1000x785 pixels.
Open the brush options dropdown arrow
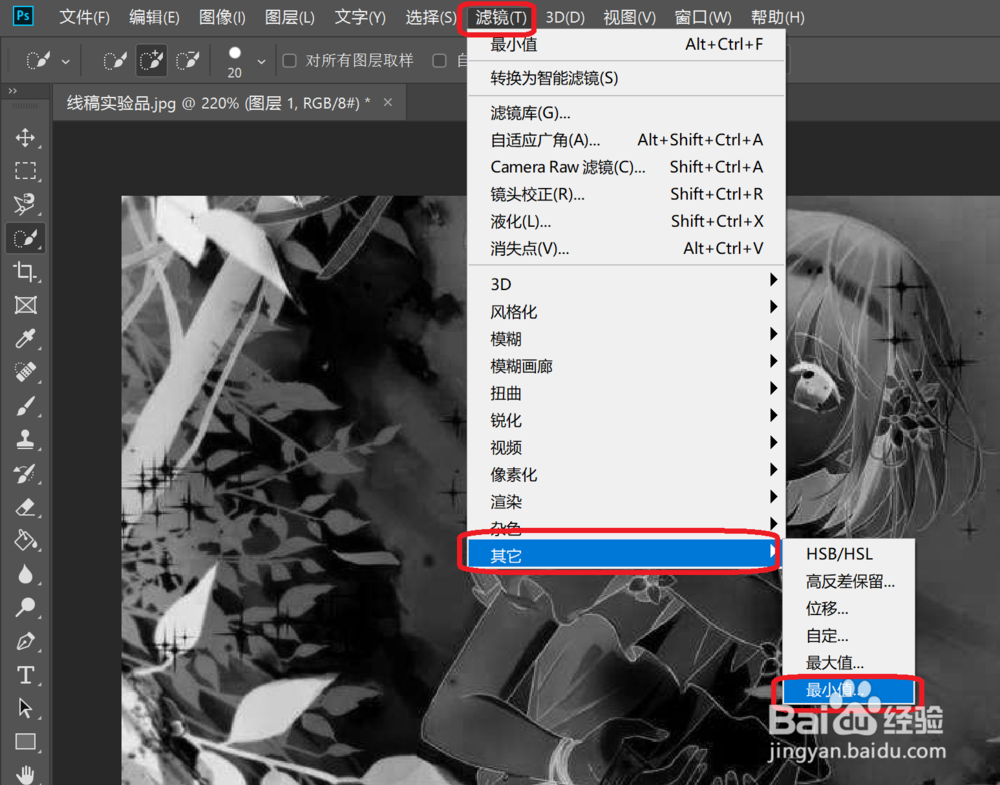click(261, 62)
